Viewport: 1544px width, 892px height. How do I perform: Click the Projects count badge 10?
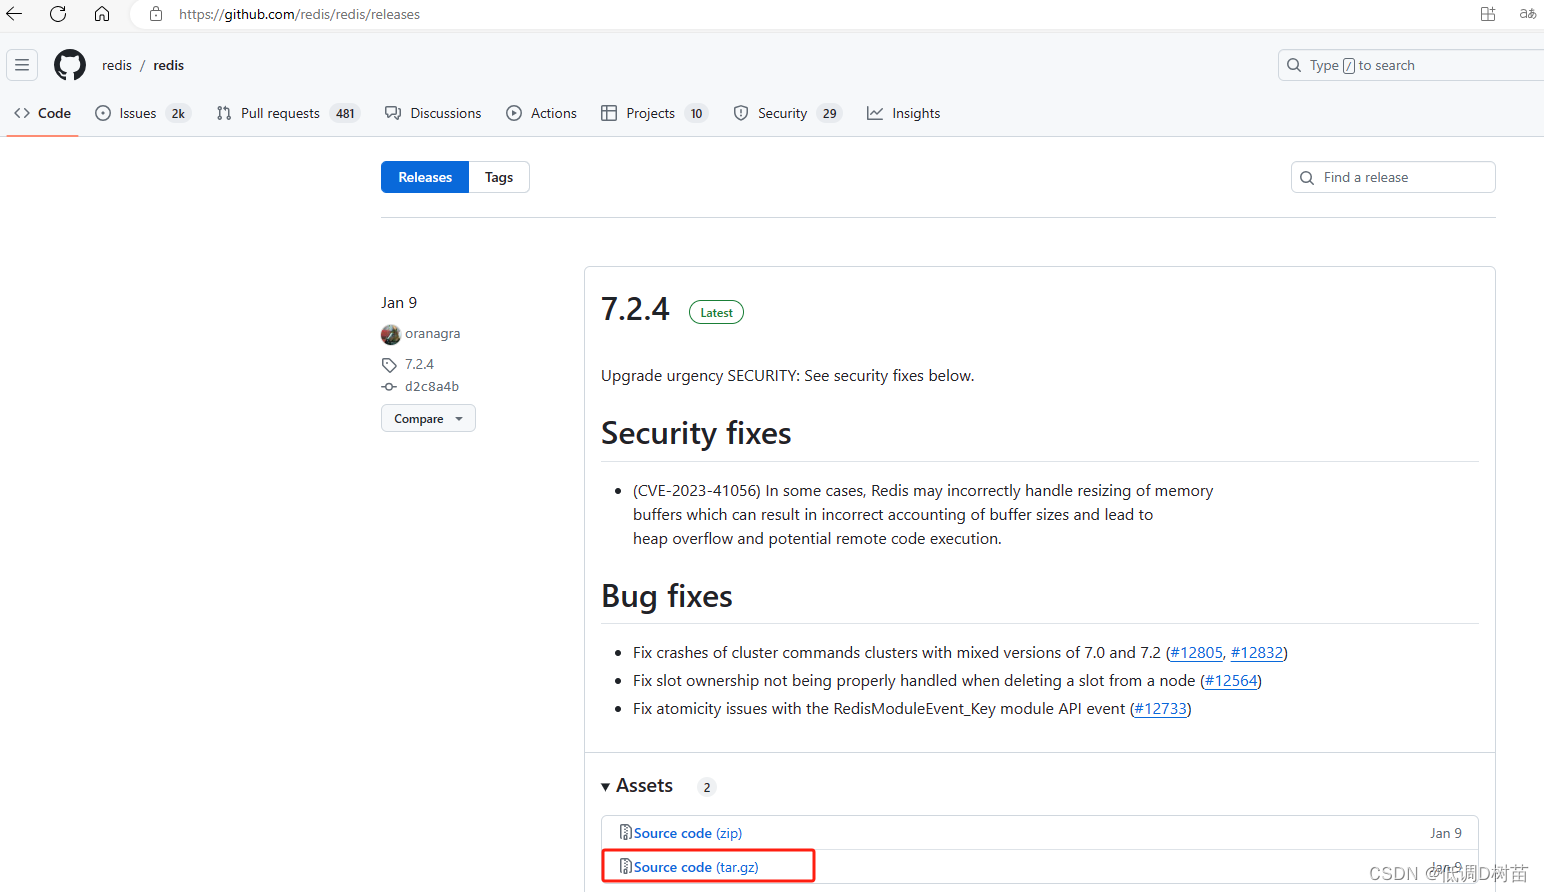[x=696, y=113]
